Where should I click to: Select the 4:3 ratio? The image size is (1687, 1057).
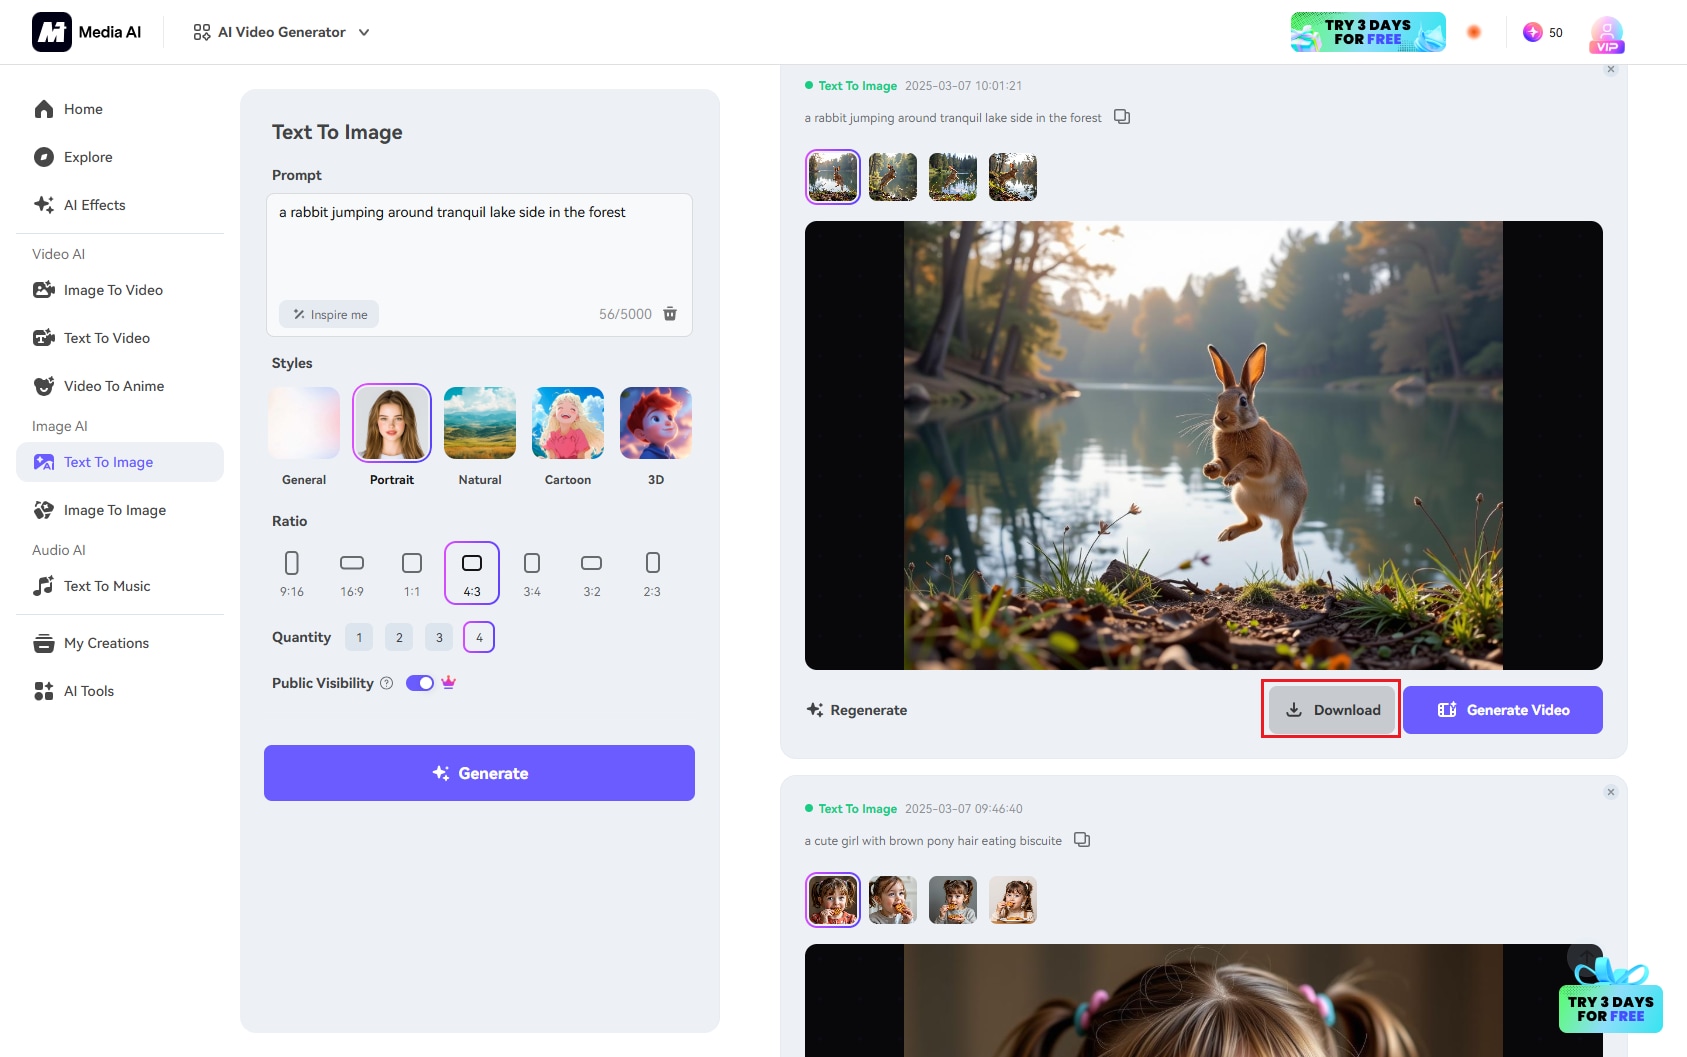472,573
